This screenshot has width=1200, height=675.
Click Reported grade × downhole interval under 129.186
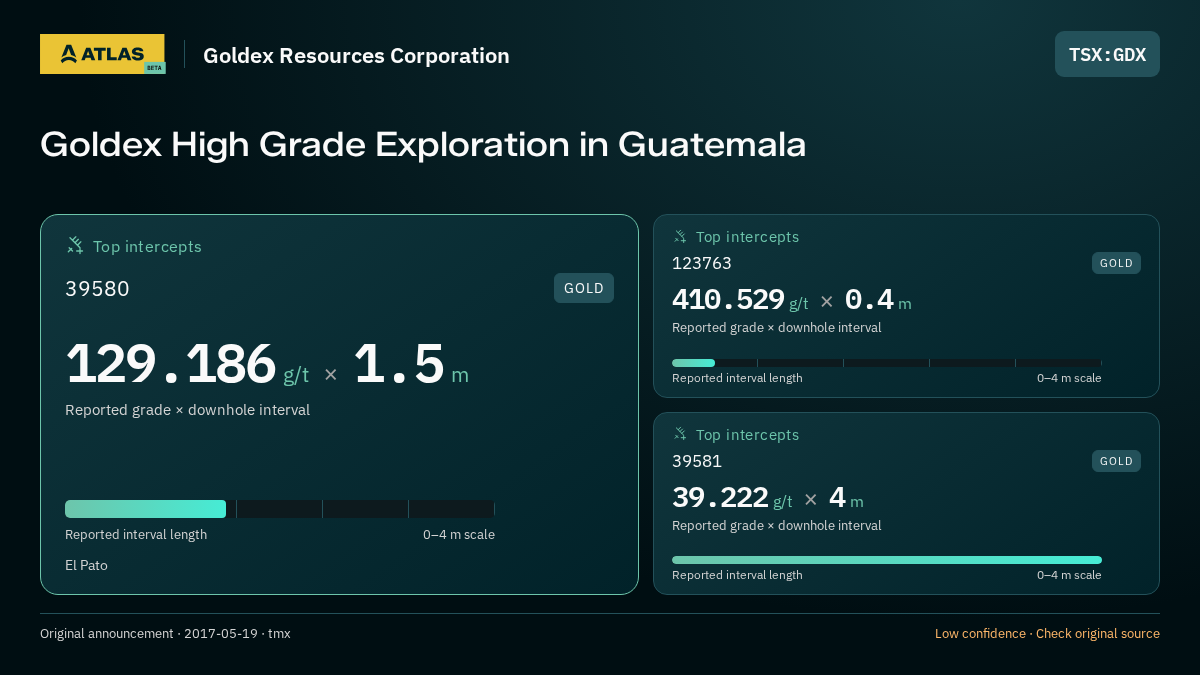tap(187, 410)
